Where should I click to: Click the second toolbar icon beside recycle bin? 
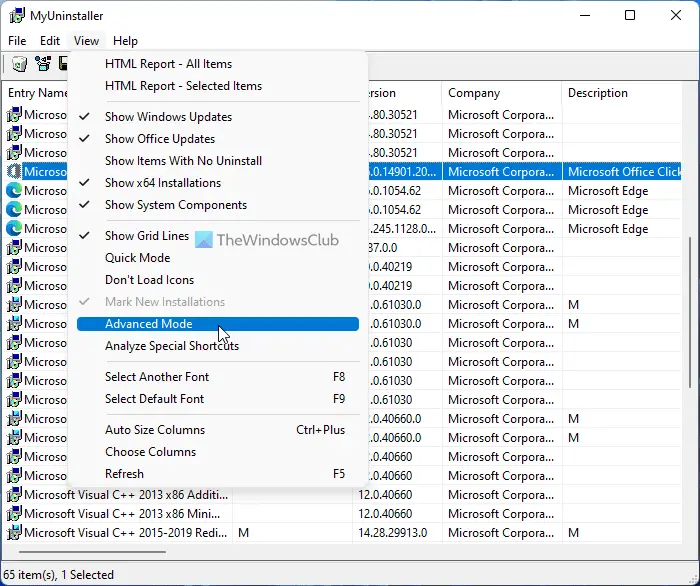click(43, 64)
